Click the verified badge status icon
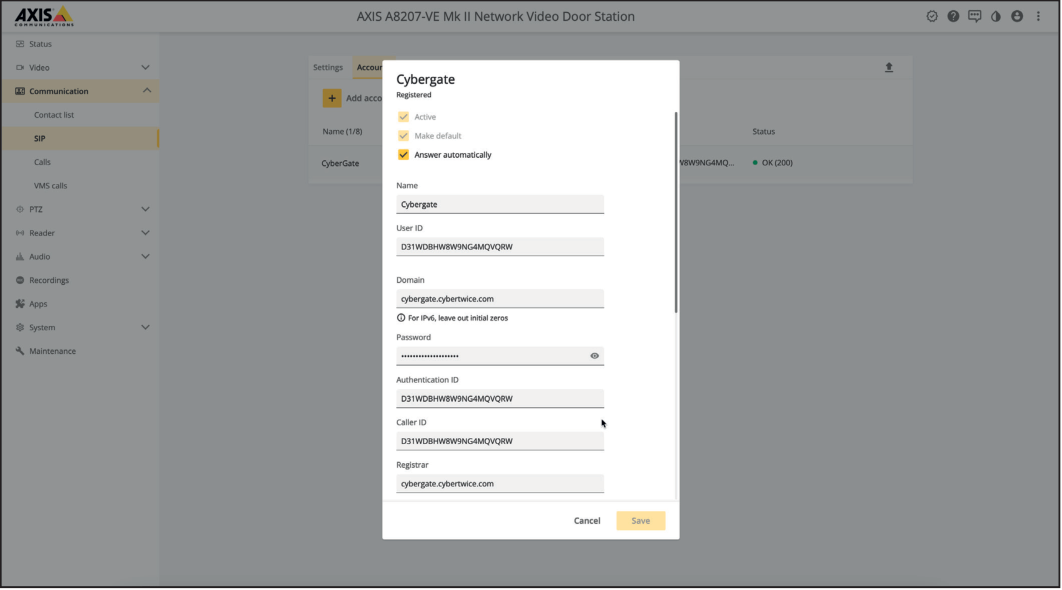1062x590 pixels. coord(931,17)
